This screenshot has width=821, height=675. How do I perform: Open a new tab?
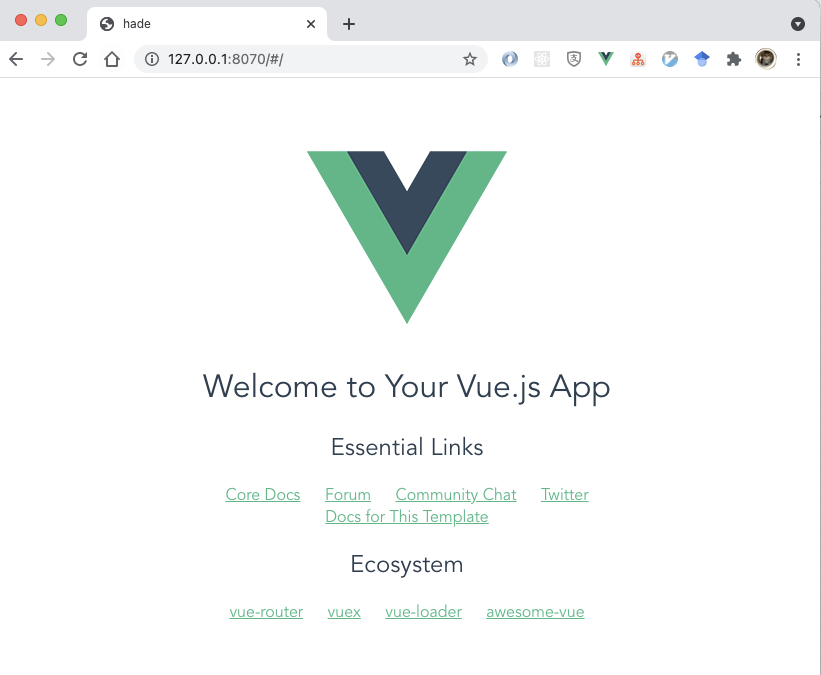[x=349, y=24]
